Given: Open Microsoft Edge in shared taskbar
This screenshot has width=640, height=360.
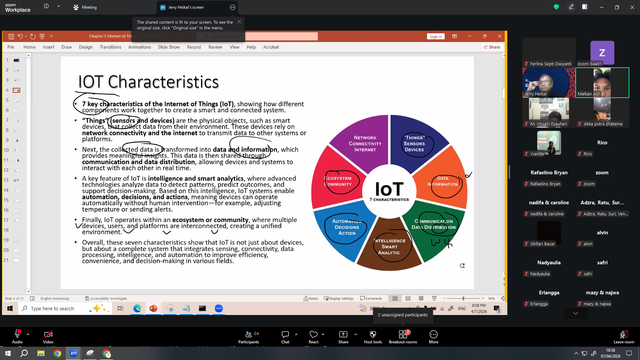Looking at the screenshot, I should 137,309.
